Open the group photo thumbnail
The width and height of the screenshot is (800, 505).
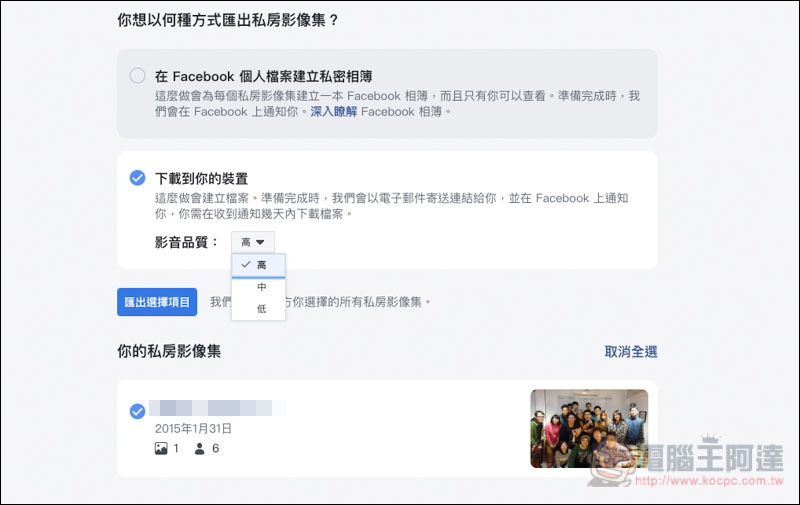pos(589,428)
